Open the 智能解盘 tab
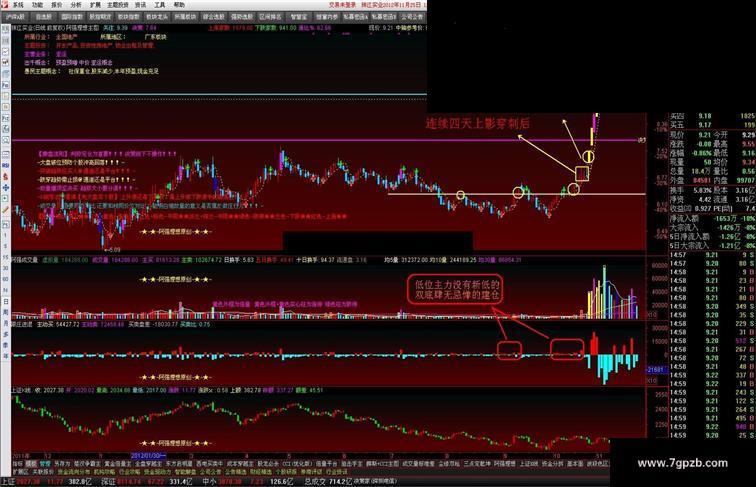Viewport: 756px width, 487px height. click(x=185, y=472)
